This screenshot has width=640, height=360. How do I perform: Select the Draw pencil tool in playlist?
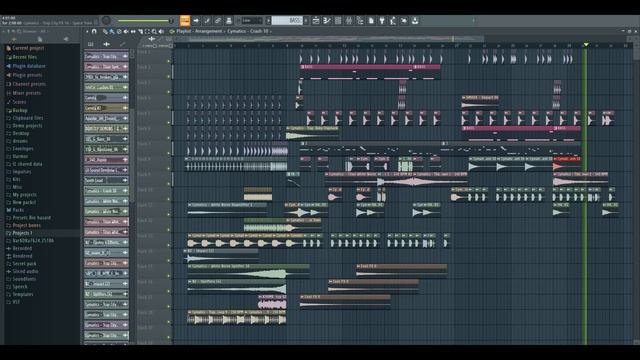(105, 31)
